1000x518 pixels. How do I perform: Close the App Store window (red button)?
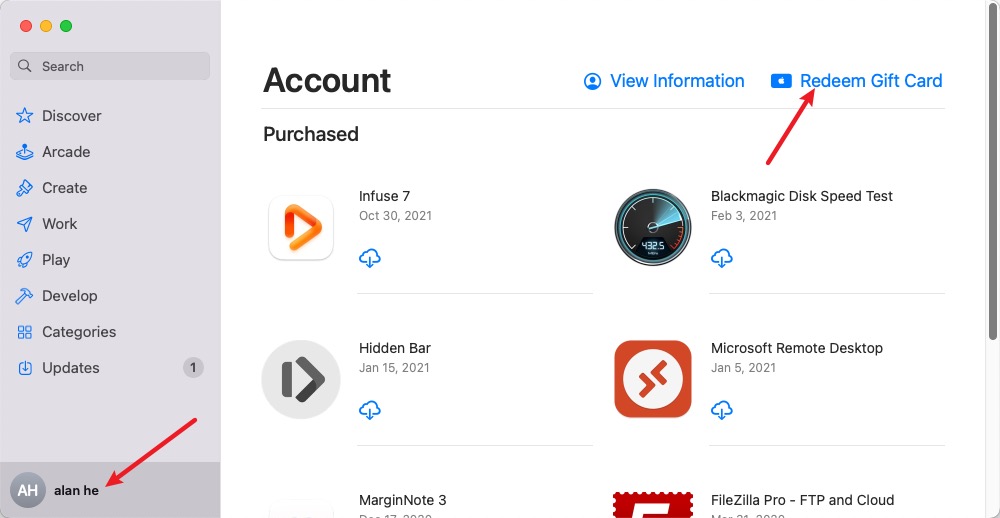[26, 26]
